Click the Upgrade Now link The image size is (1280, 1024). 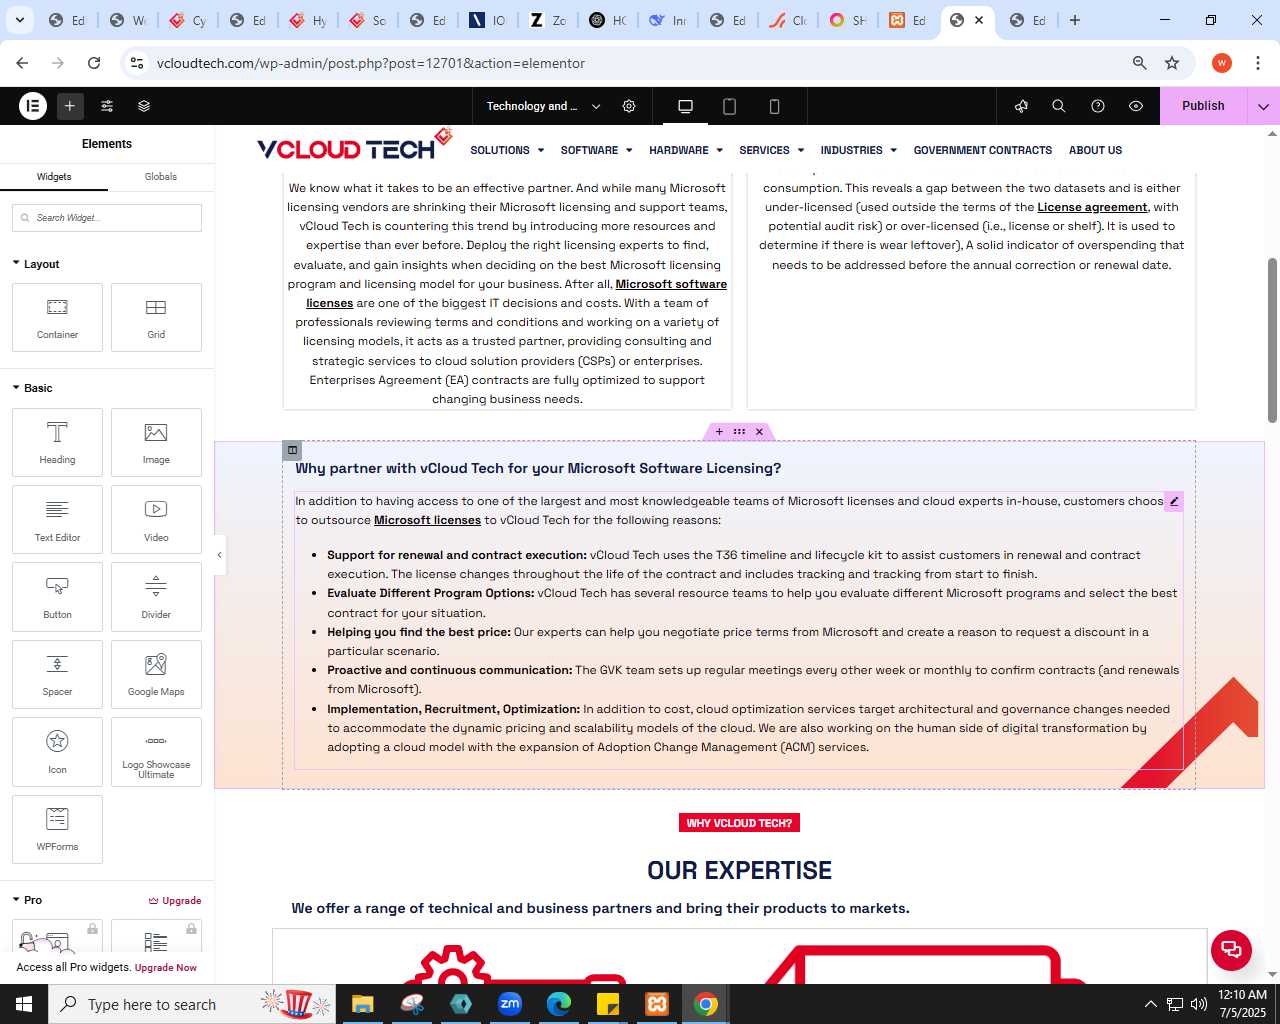tap(166, 968)
